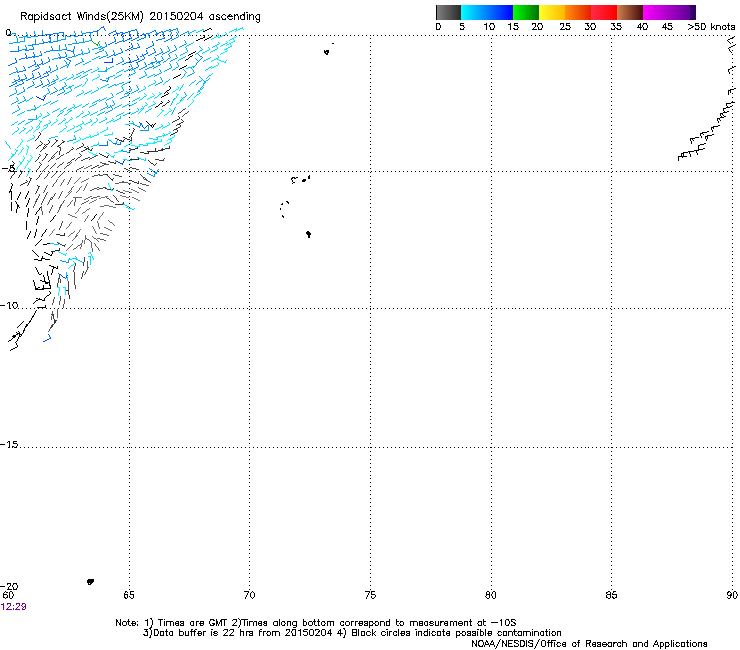Click the black island mark near 72.5E, 7S

pyautogui.click(x=308, y=234)
